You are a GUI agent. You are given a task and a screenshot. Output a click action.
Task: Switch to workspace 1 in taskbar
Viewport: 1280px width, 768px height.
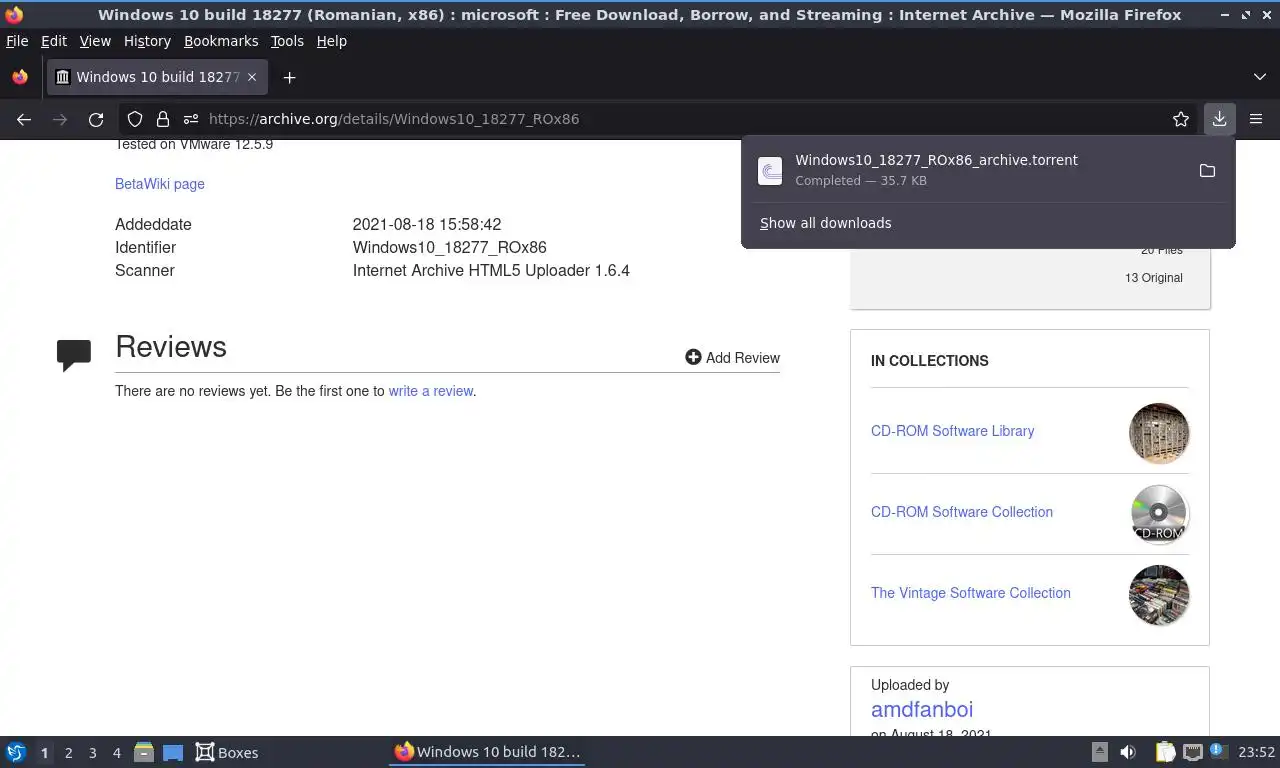[44, 753]
